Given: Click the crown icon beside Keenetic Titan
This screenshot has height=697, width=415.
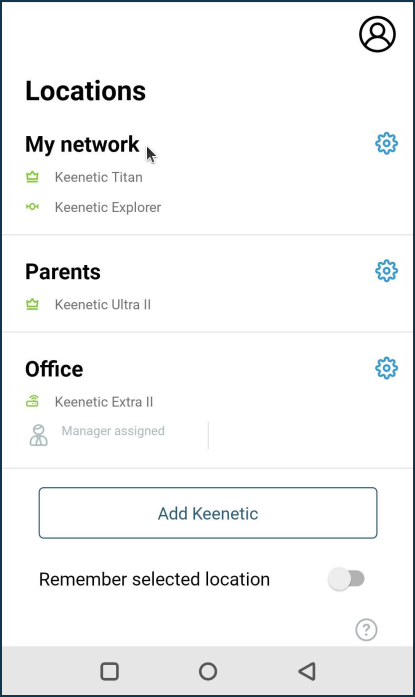Looking at the screenshot, I should (x=32, y=177).
